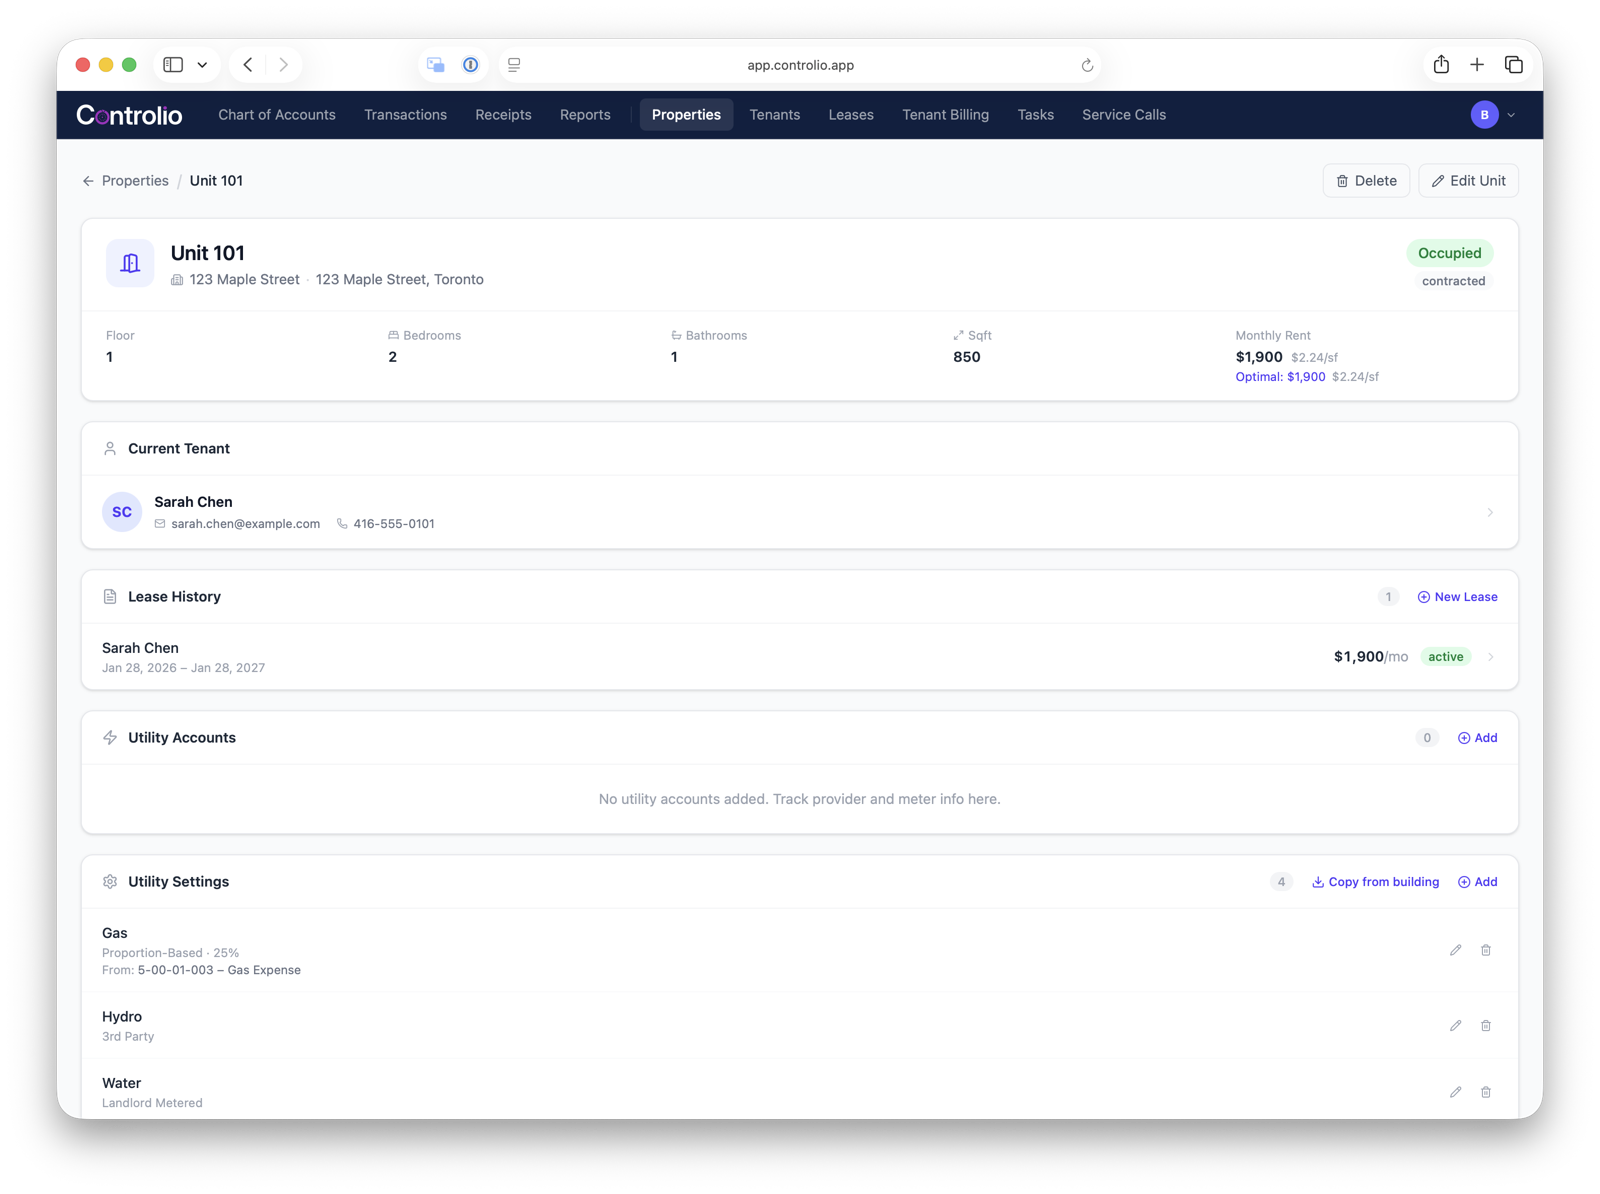The image size is (1600, 1194).
Task: Reload the page in the address bar
Action: pos(1087,65)
